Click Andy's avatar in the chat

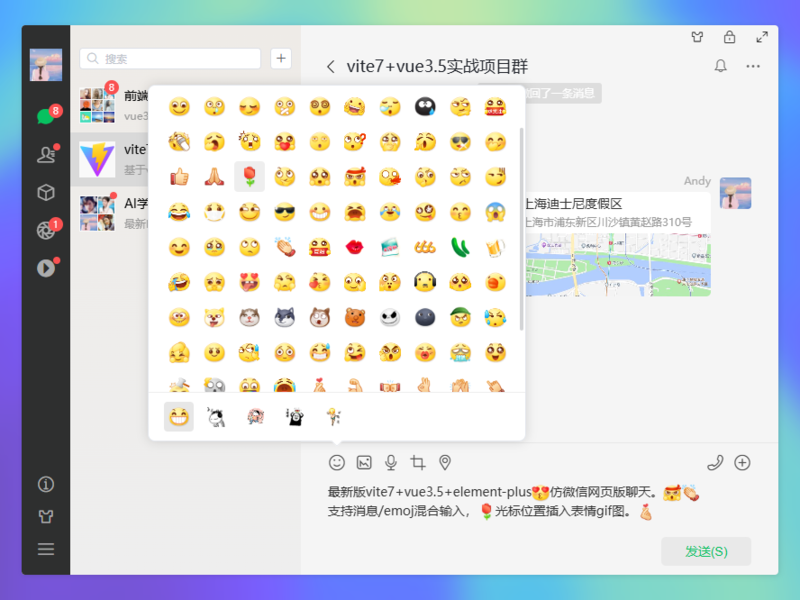(x=735, y=193)
